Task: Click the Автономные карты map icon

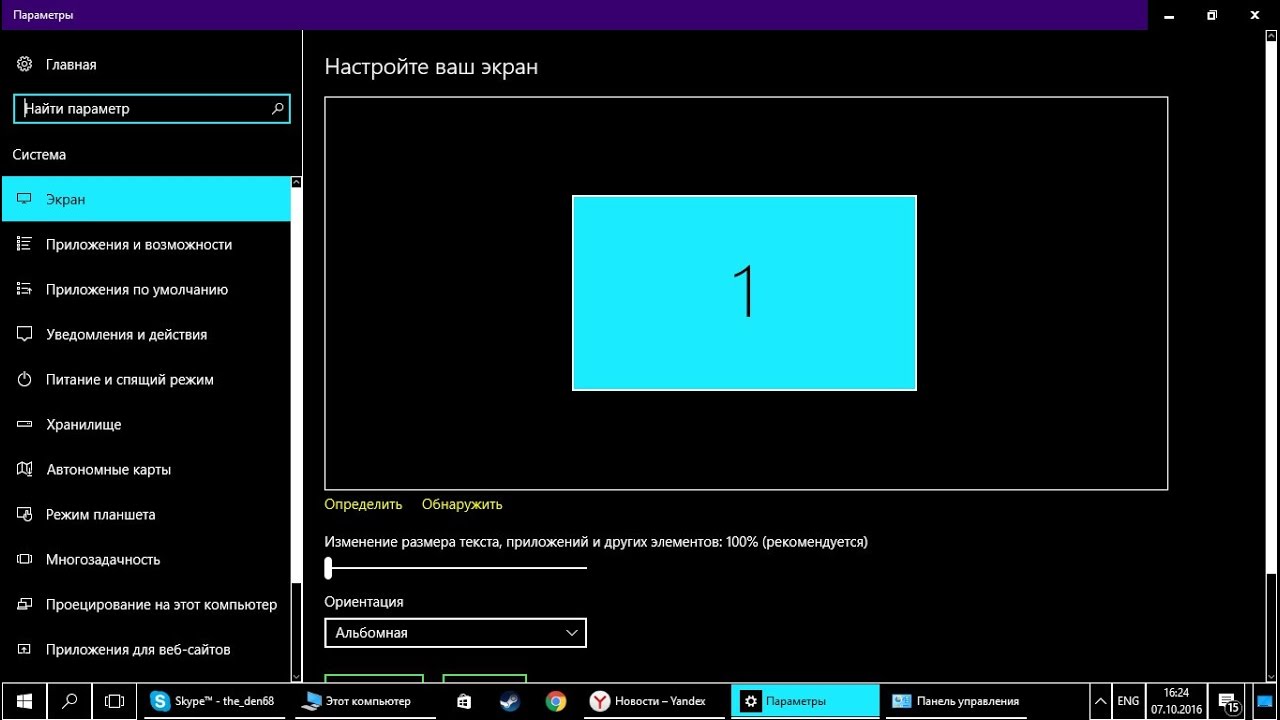Action: pos(25,469)
